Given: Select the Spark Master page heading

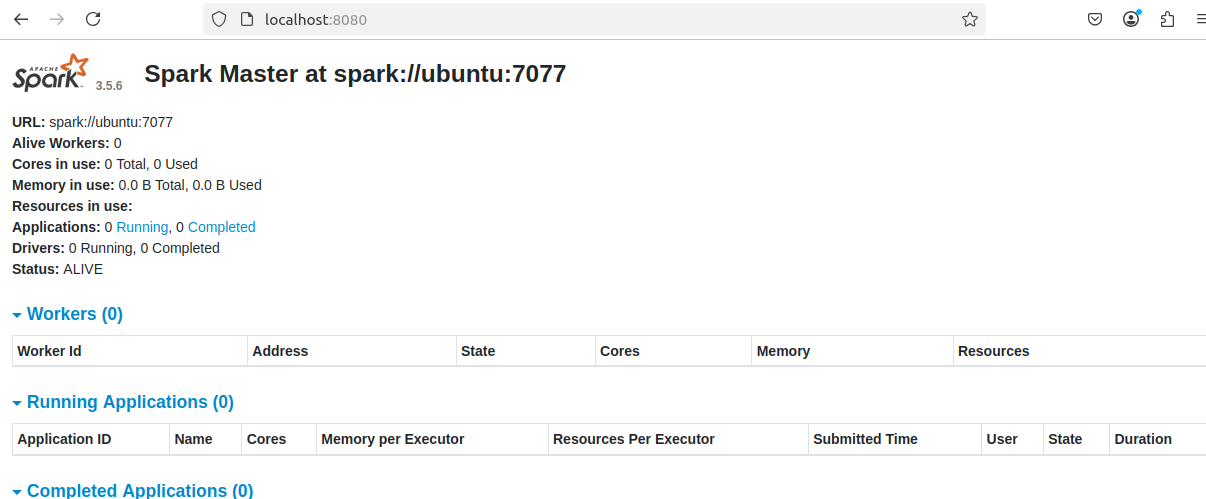Looking at the screenshot, I should 355,73.
